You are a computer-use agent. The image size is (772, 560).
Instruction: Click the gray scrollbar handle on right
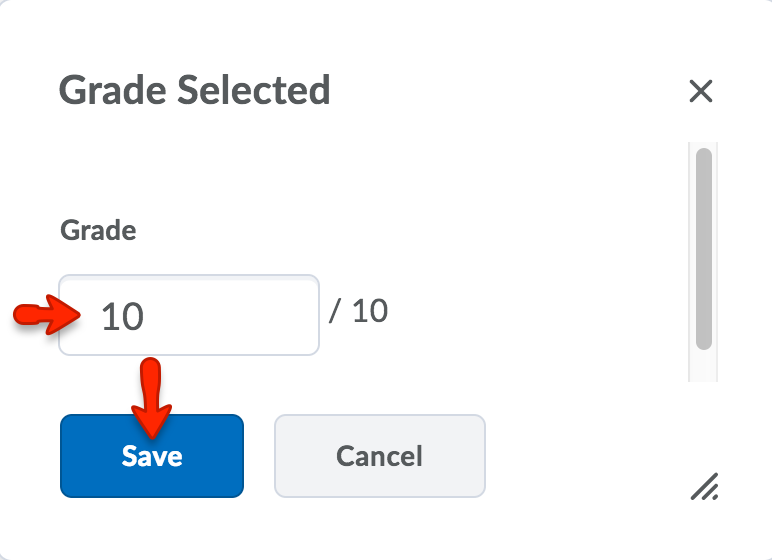(x=703, y=248)
